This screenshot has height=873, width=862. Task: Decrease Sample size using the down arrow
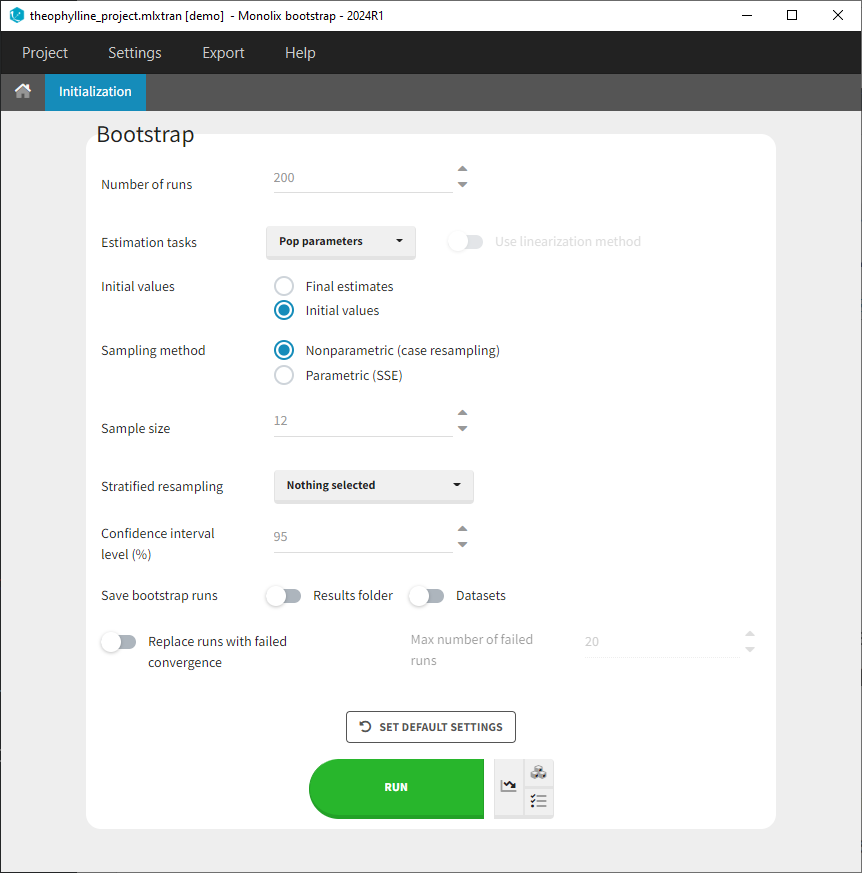coord(462,429)
